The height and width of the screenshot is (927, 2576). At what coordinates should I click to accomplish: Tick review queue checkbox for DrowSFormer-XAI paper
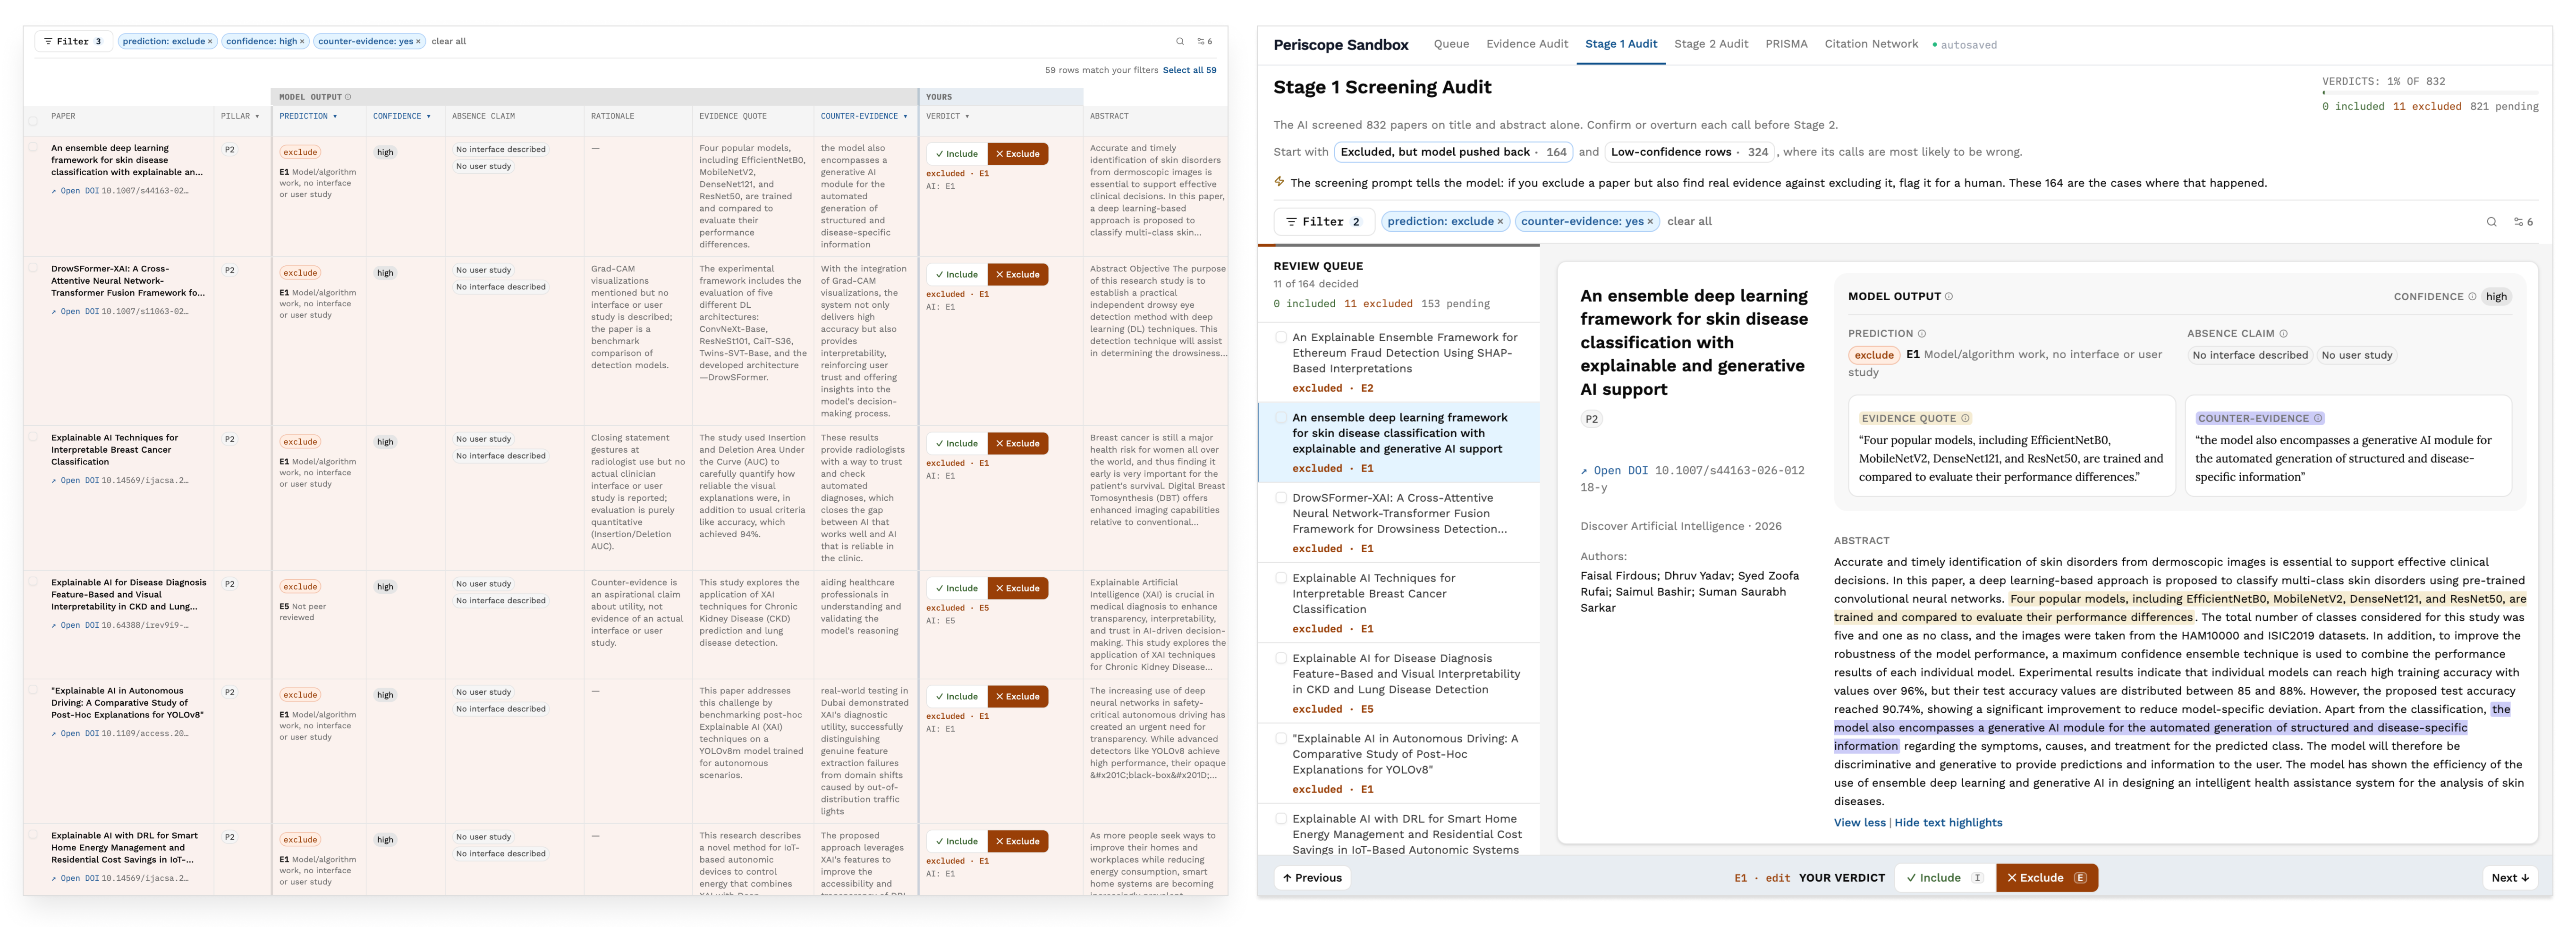[x=1281, y=497]
